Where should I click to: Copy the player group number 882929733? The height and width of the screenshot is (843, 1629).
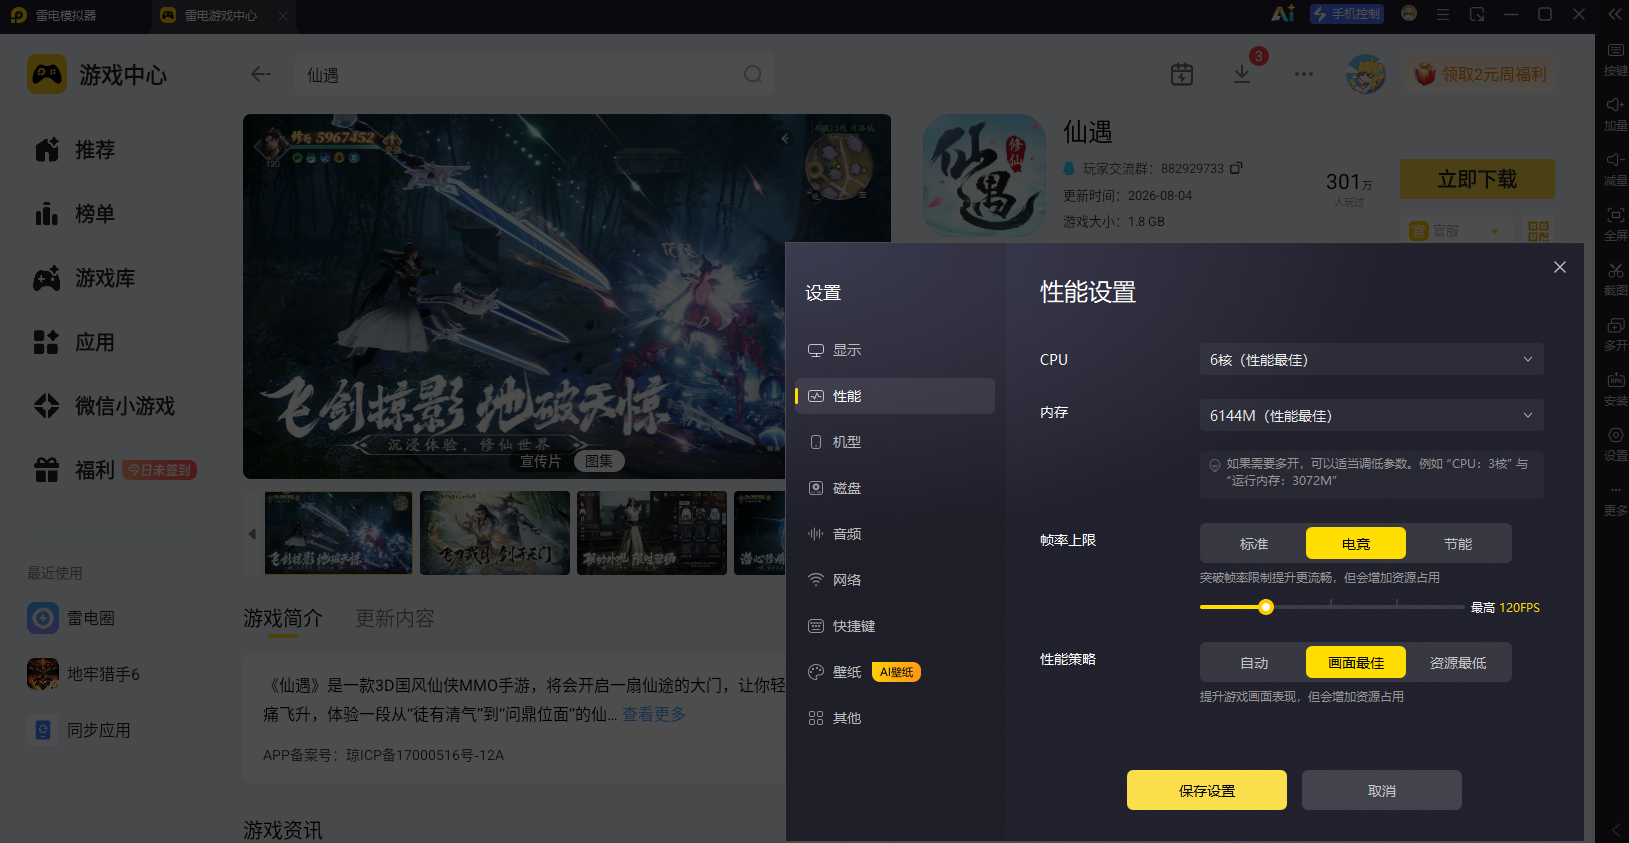pos(1236,168)
